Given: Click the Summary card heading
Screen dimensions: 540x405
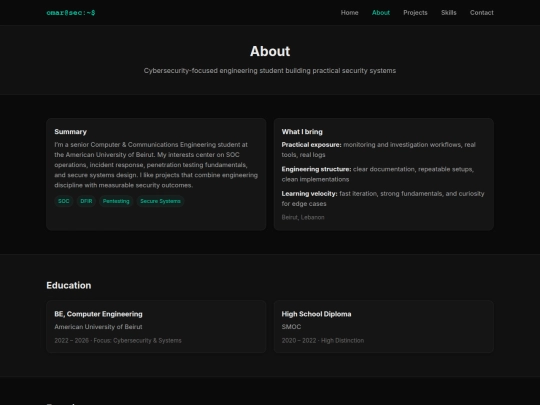Looking at the screenshot, I should 71,132.
